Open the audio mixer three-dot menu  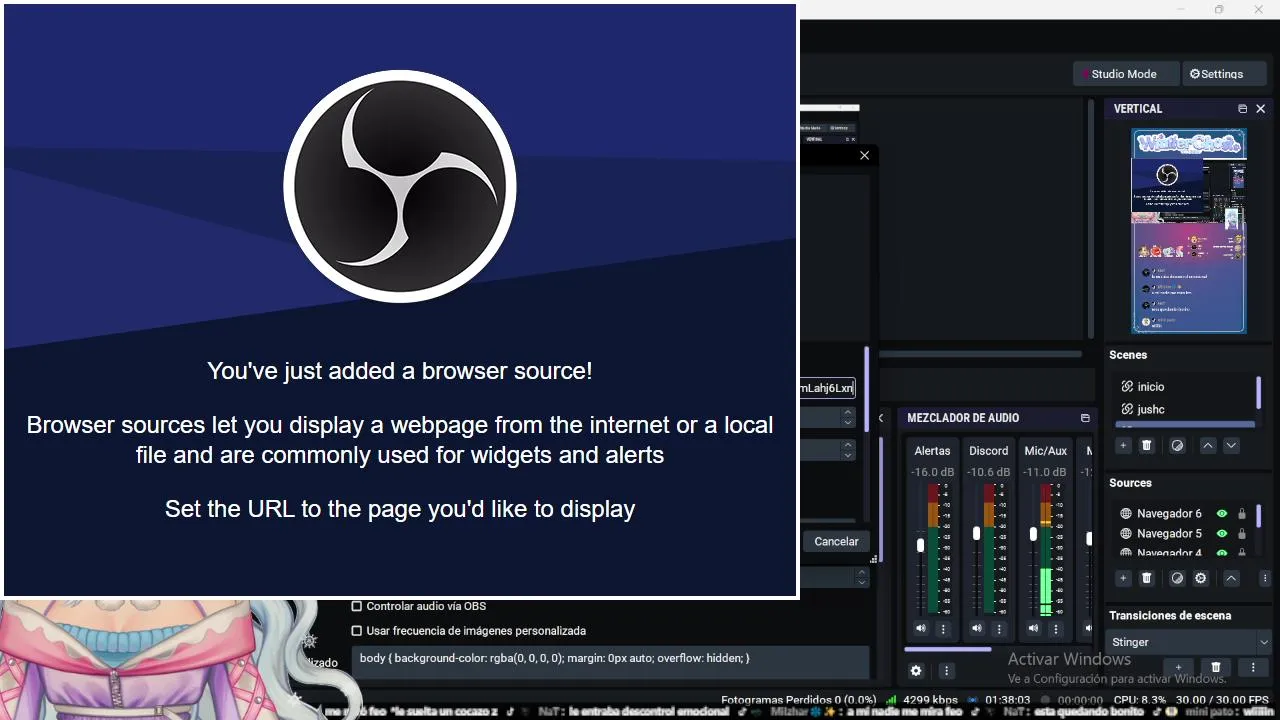946,671
